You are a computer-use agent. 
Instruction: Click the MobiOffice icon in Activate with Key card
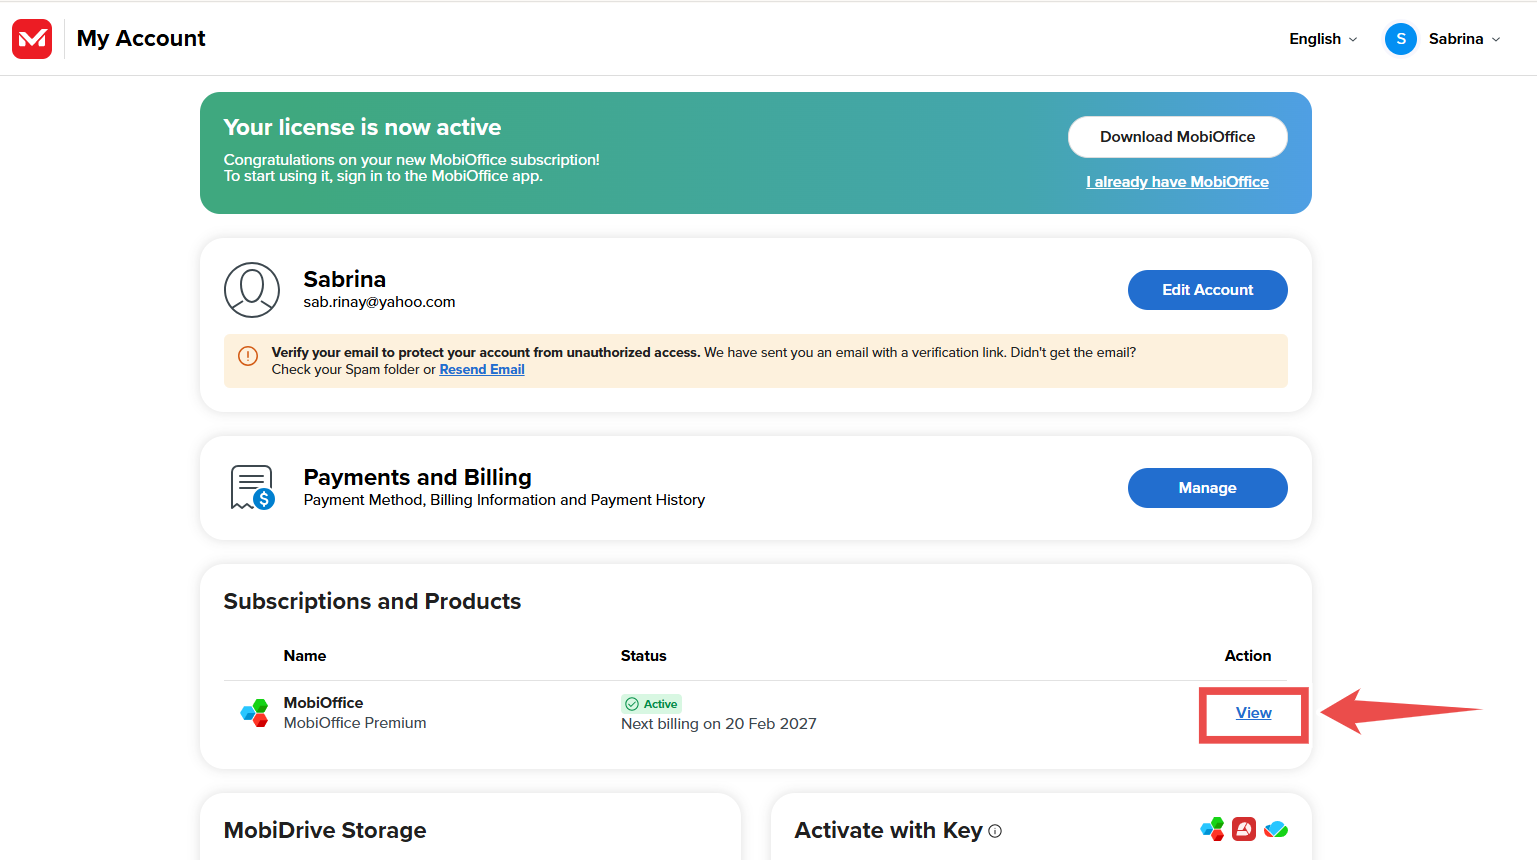[x=1212, y=829]
